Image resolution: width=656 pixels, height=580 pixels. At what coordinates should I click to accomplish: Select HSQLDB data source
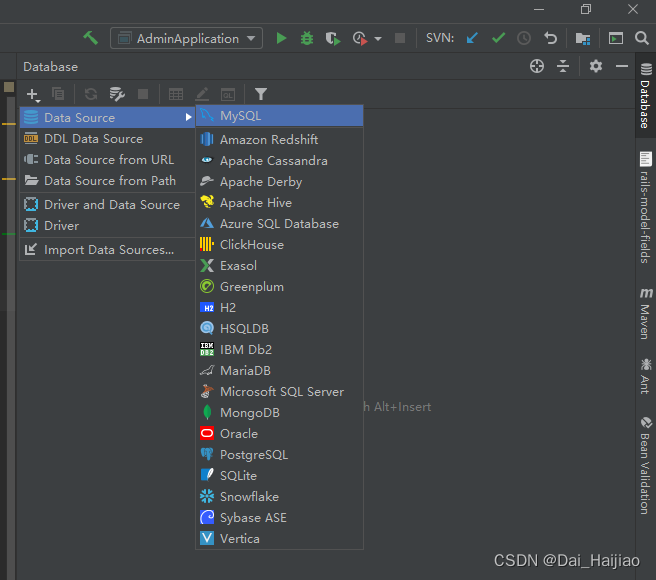(279, 328)
